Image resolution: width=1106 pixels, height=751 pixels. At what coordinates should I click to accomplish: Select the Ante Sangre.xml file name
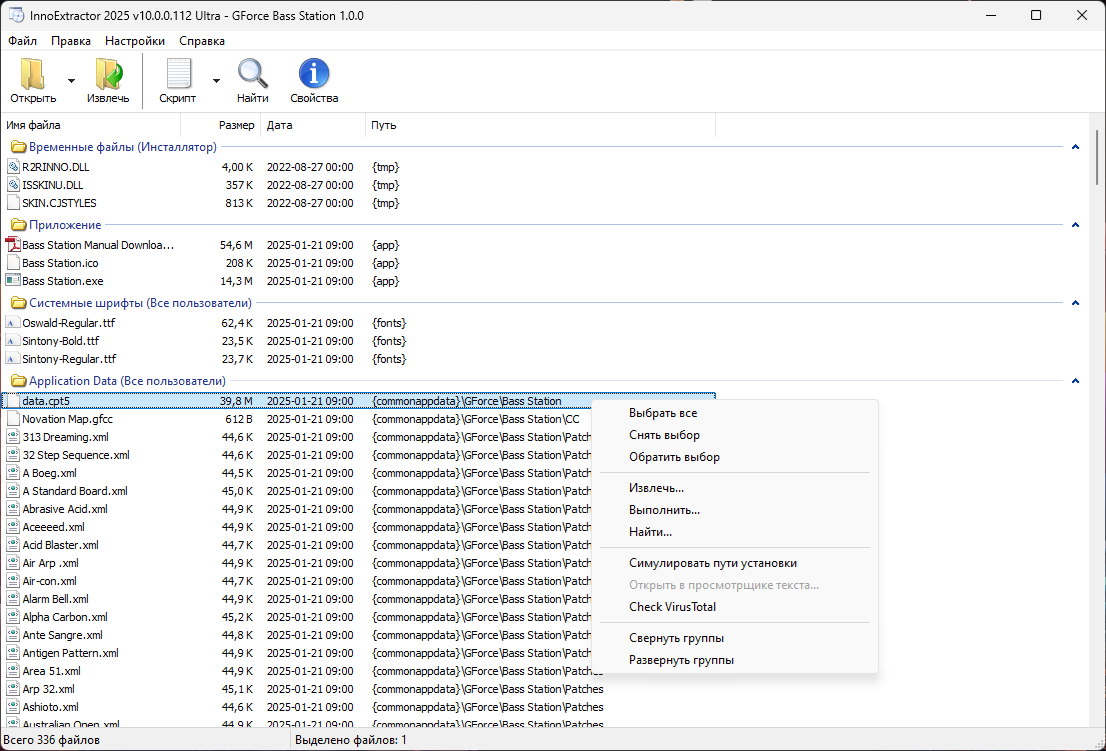point(63,635)
